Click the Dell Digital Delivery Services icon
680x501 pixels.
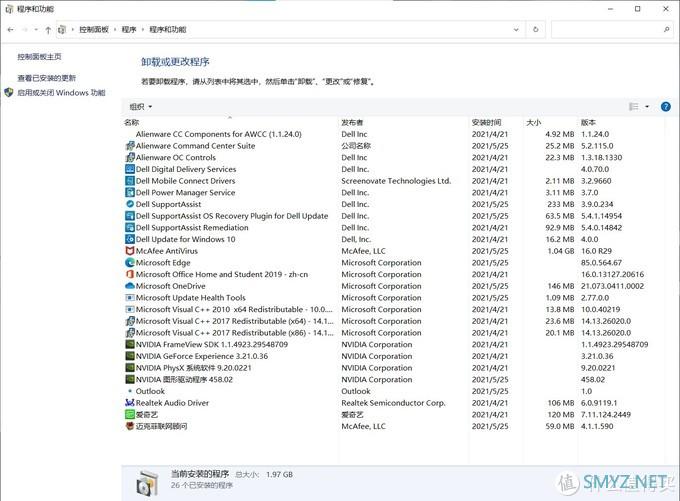(x=130, y=170)
